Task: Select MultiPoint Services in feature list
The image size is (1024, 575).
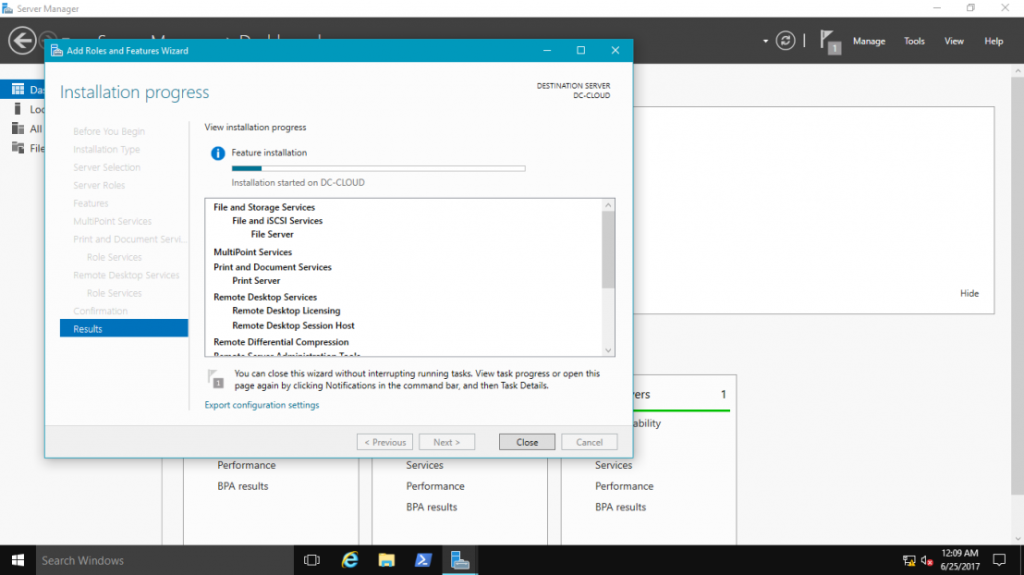Action: click(253, 252)
